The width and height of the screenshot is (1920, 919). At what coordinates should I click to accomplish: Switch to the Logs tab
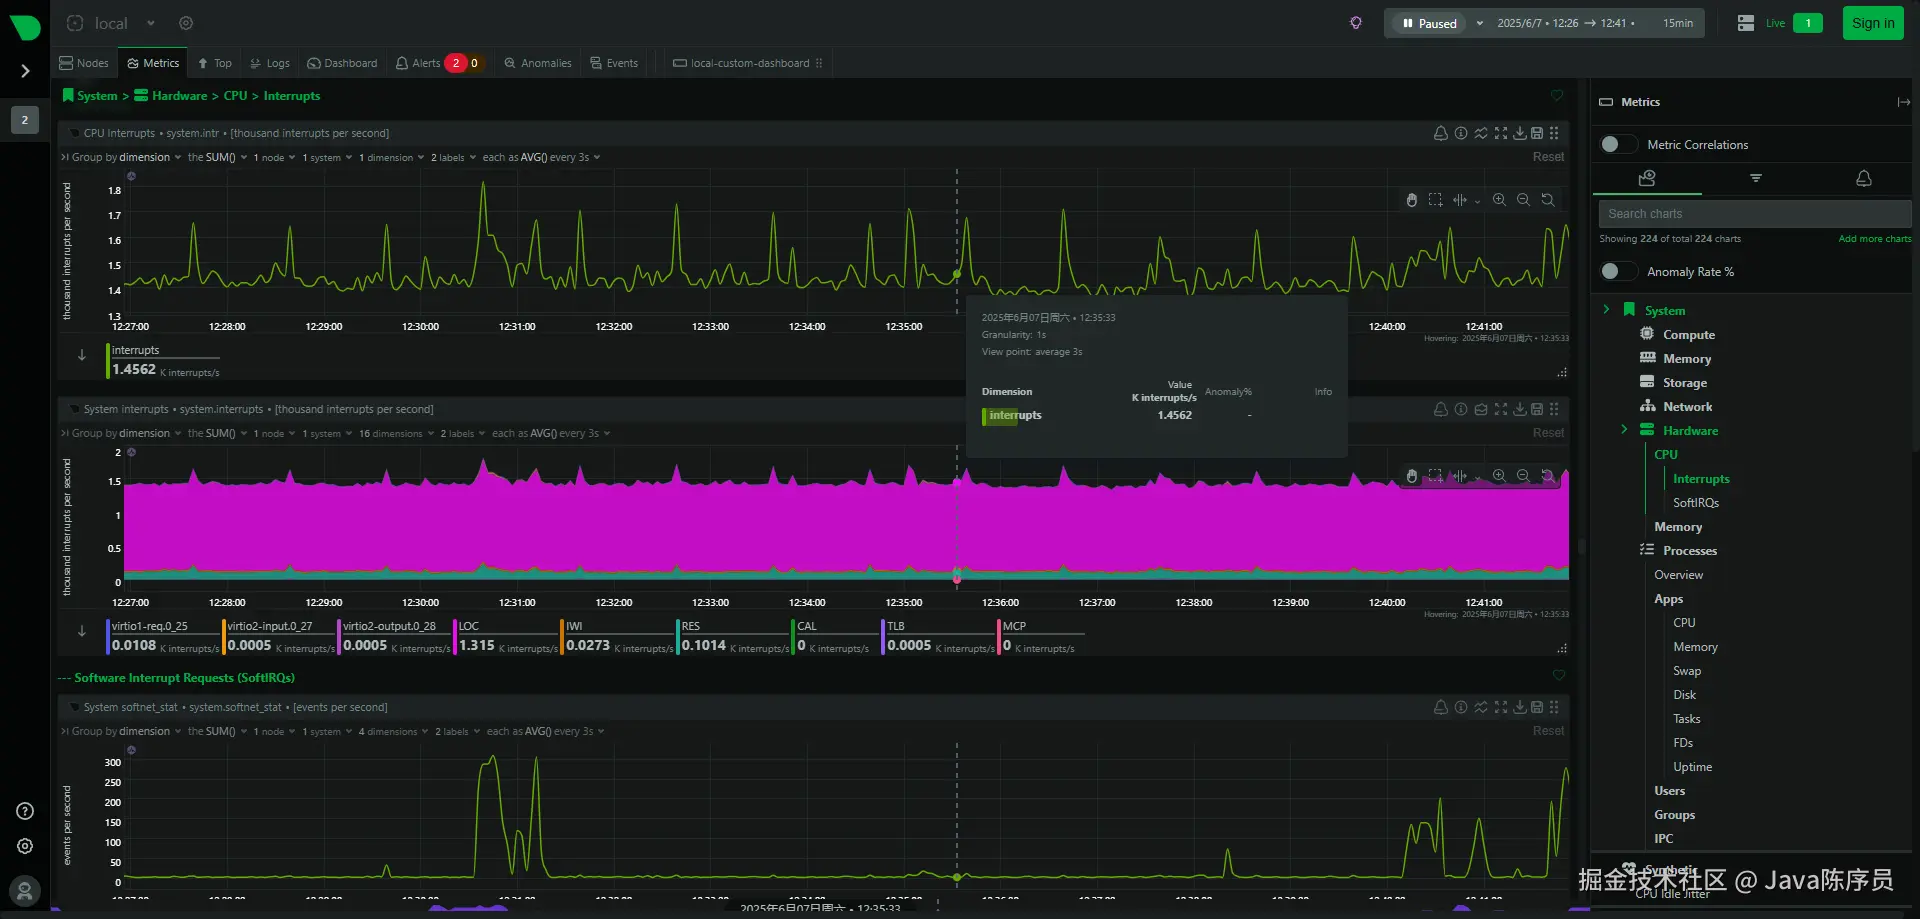click(270, 63)
